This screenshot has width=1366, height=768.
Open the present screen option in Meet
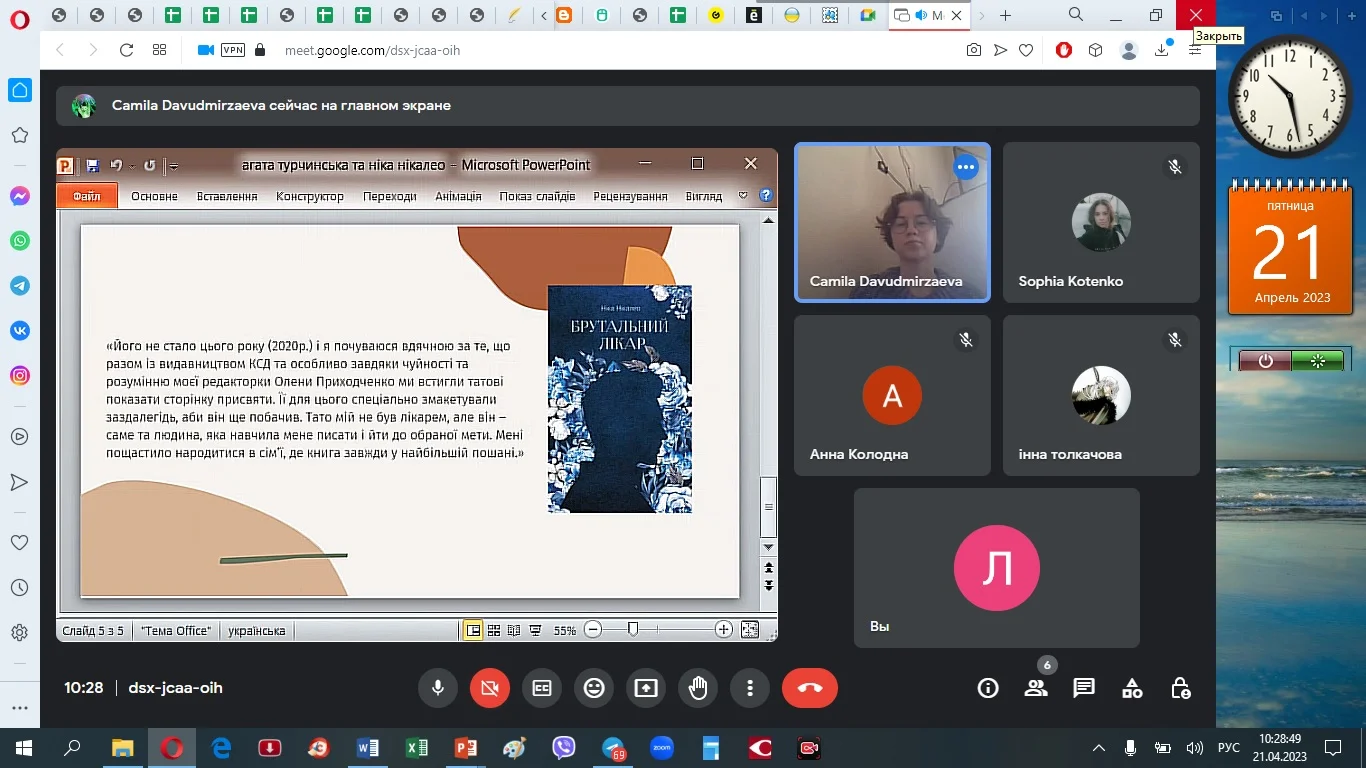646,688
